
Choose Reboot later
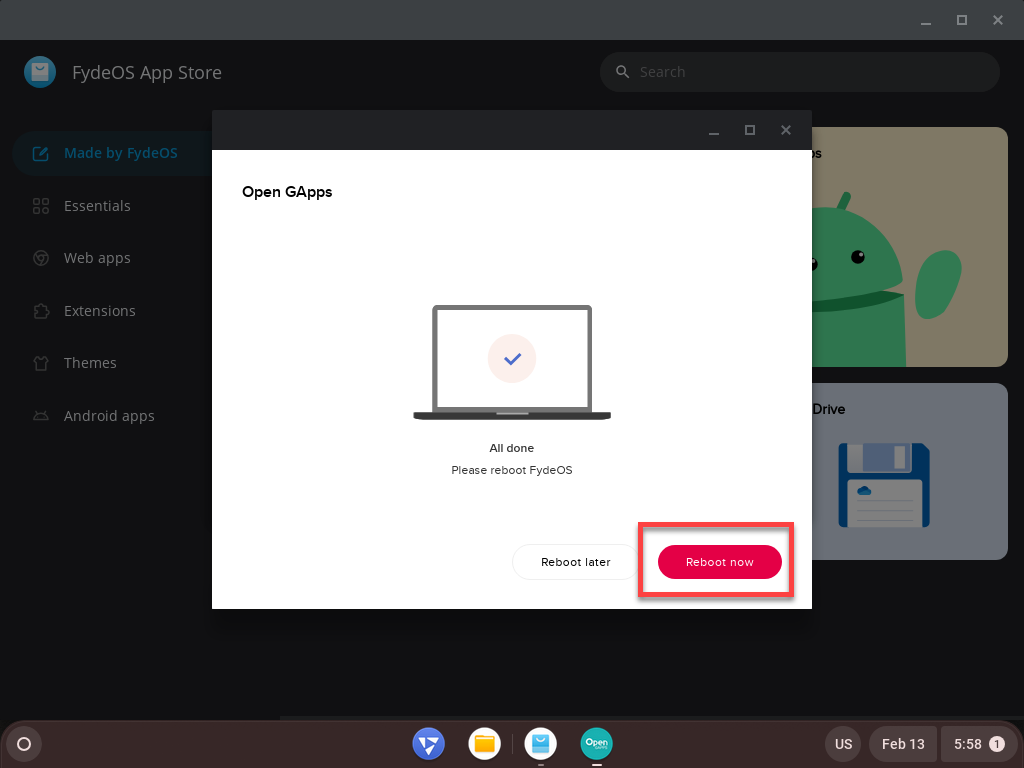point(575,562)
